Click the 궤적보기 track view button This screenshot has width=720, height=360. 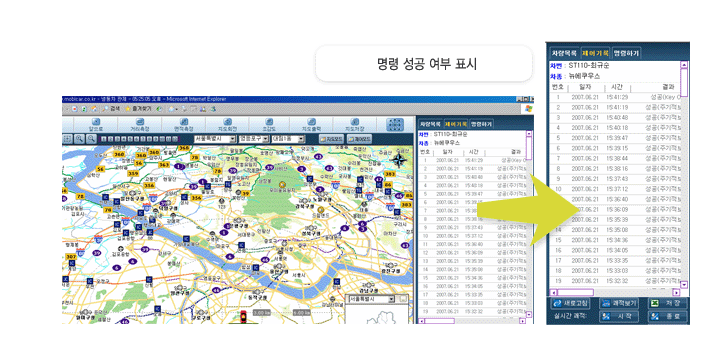coord(619,304)
